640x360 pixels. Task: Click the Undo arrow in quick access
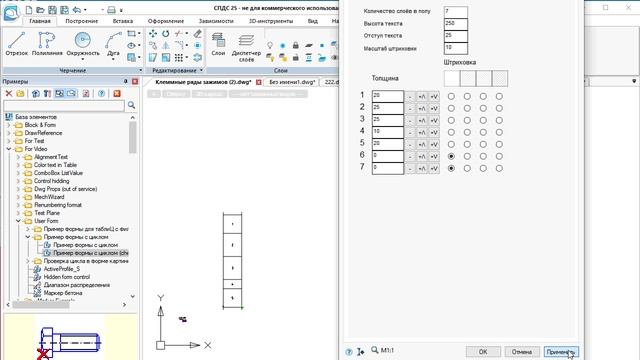[x=77, y=9]
